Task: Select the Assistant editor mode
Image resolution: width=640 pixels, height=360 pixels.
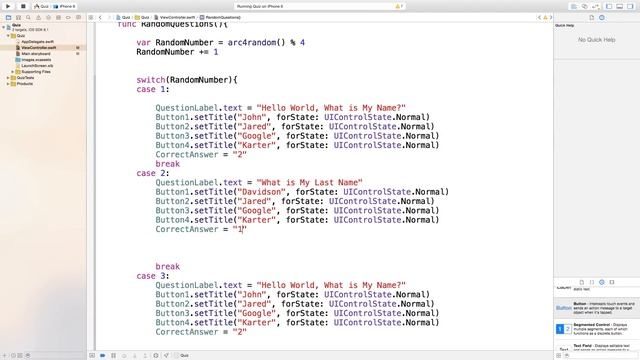Action: [585, 7]
